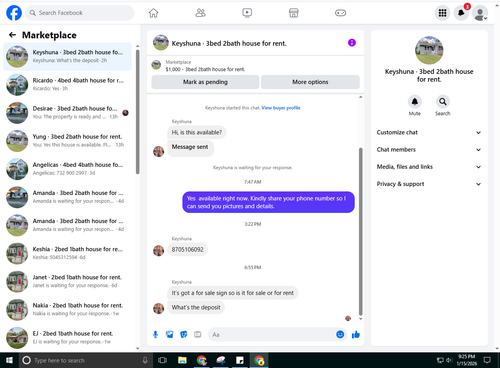Open Keshia 2bed 1bath conversation
Viewport: 500px width, 368px height.
[68, 253]
